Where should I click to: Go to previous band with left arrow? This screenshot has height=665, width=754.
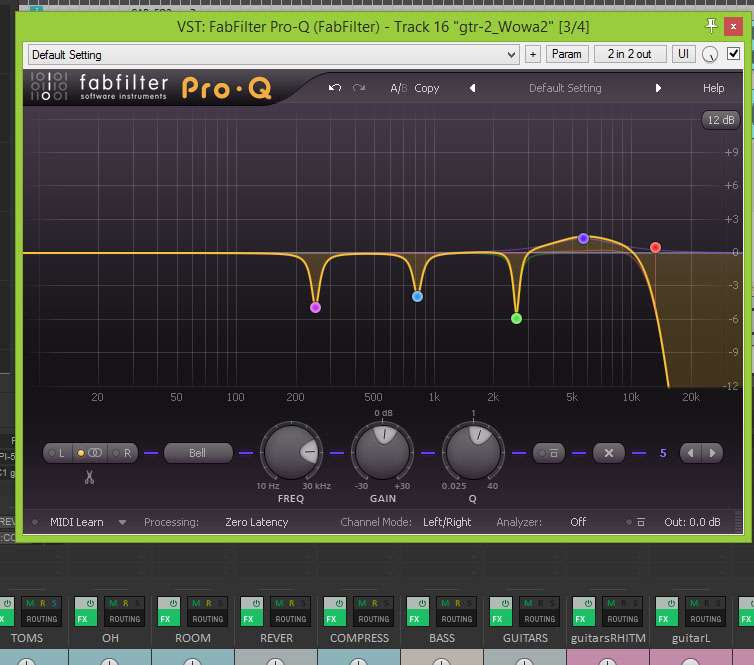(x=691, y=453)
